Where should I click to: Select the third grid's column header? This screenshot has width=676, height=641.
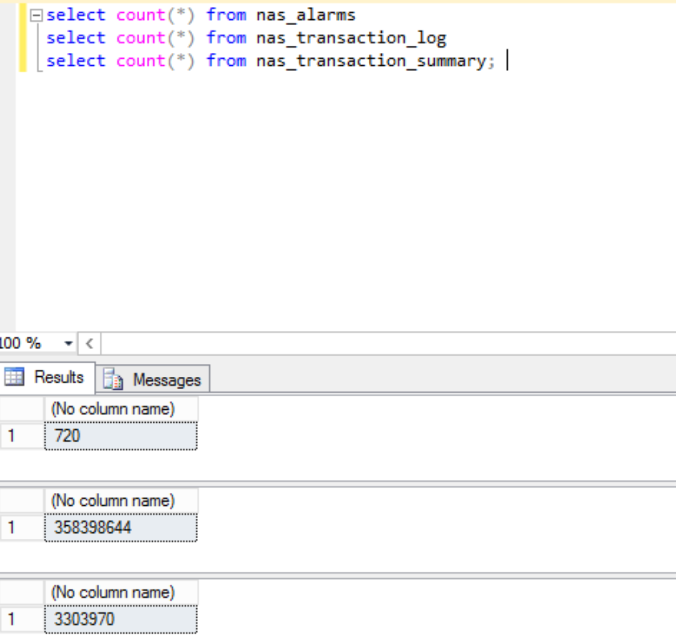(x=121, y=592)
